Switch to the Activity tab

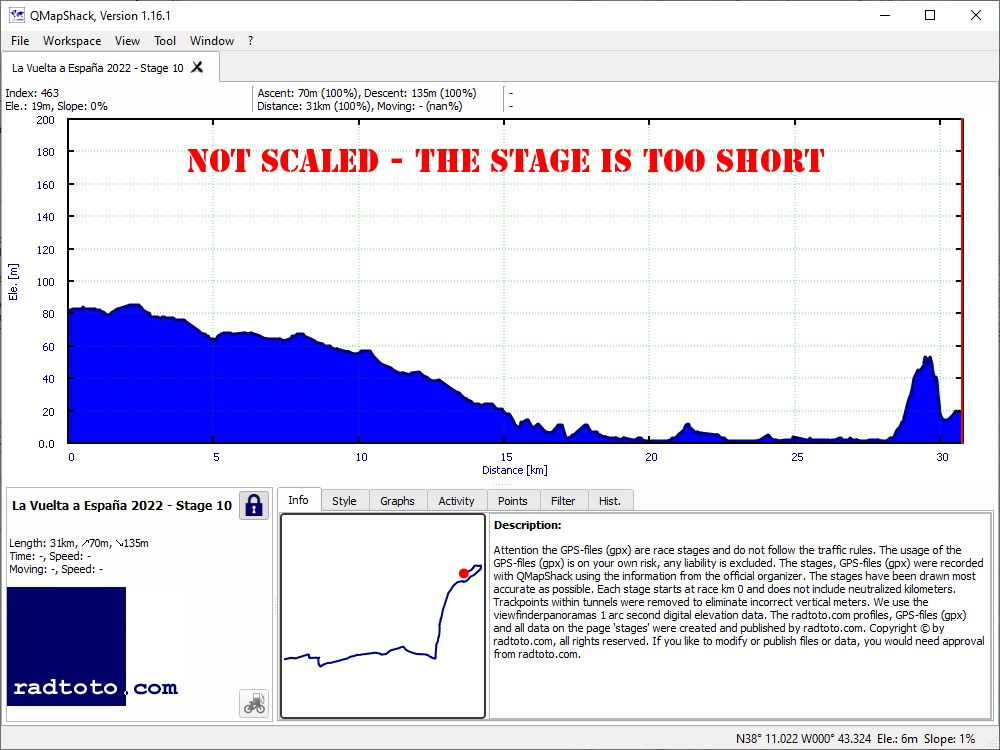pyautogui.click(x=456, y=501)
